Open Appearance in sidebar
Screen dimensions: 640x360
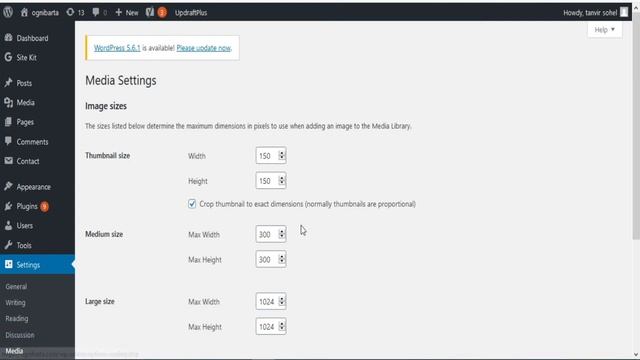click(33, 187)
